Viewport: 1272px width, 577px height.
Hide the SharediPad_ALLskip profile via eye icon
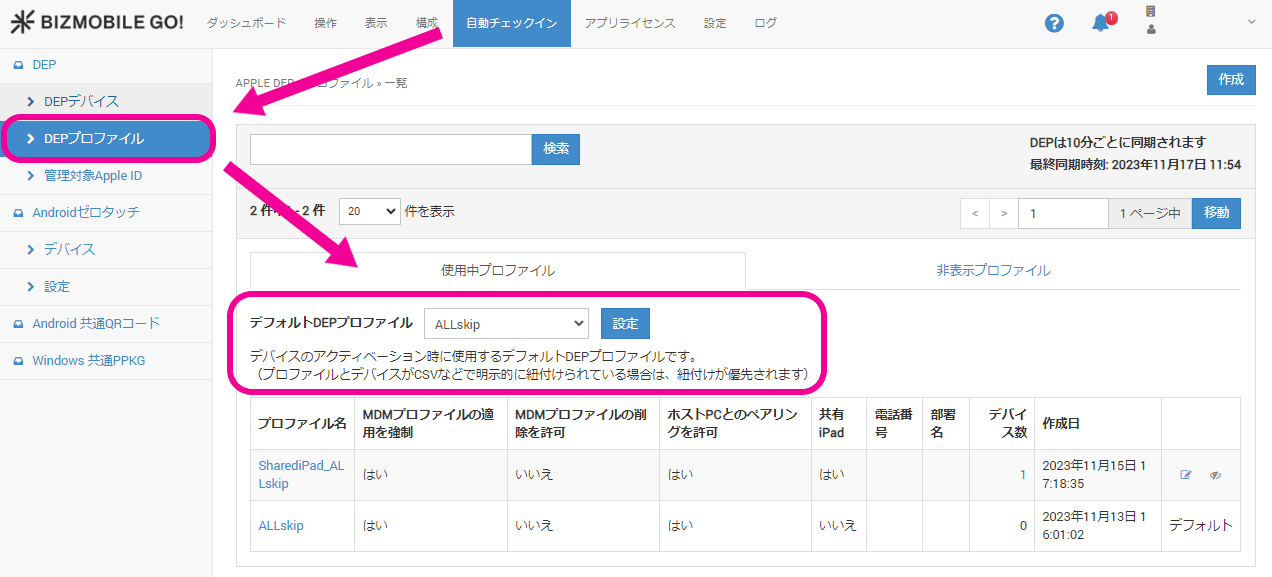pos(1215,475)
